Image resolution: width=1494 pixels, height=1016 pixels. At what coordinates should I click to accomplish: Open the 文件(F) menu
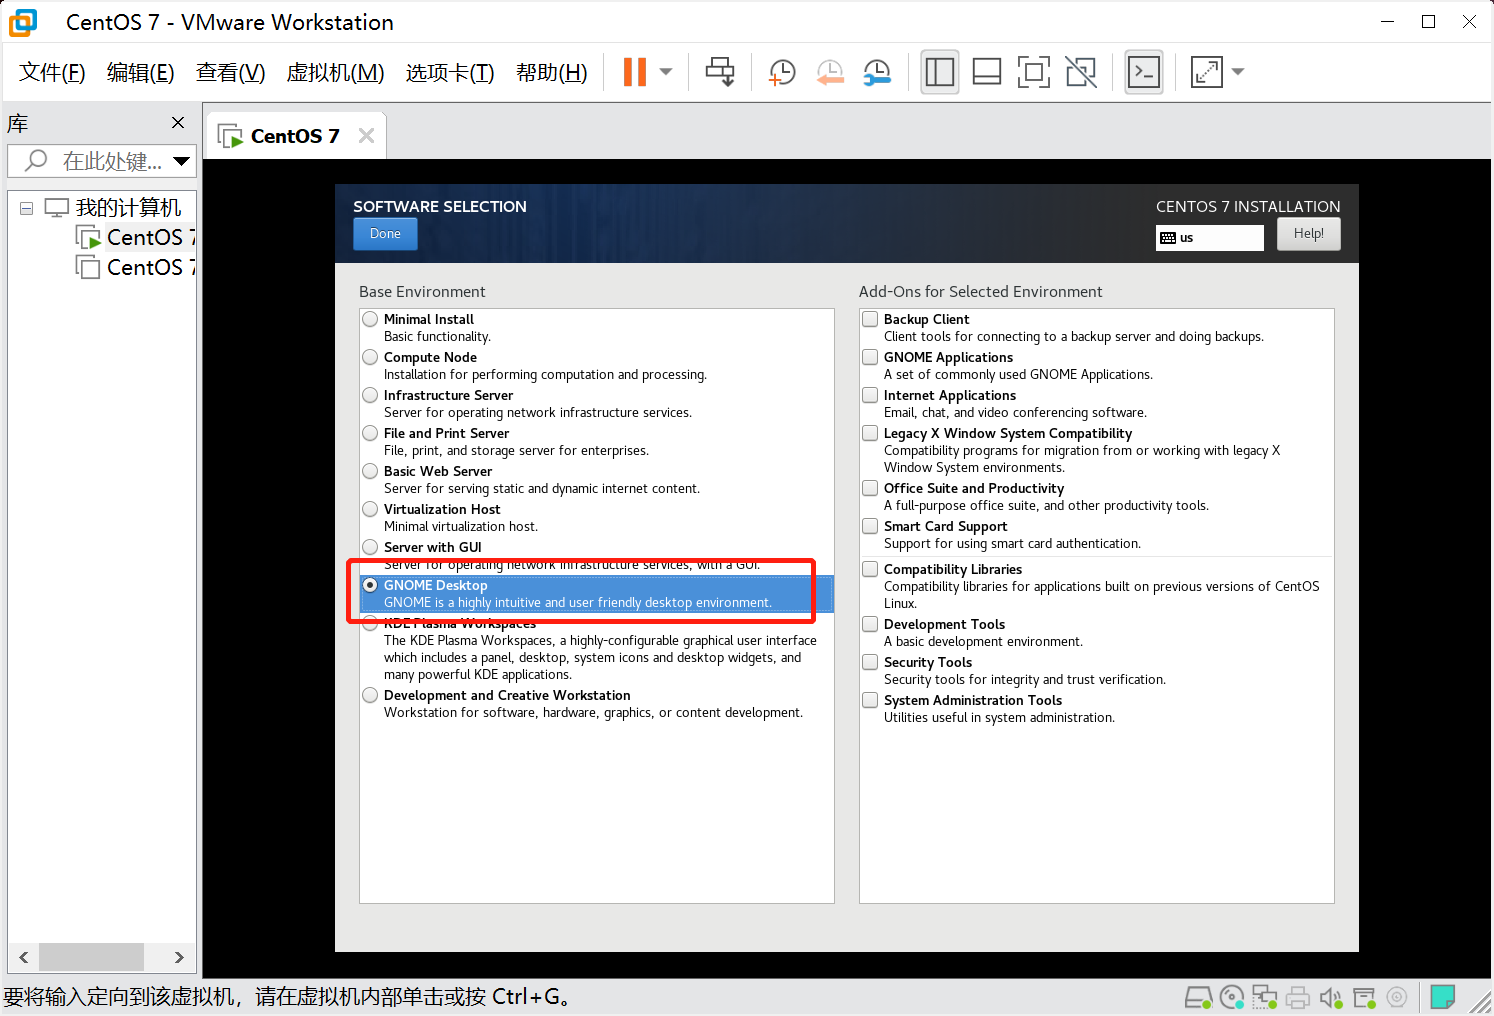(52, 72)
